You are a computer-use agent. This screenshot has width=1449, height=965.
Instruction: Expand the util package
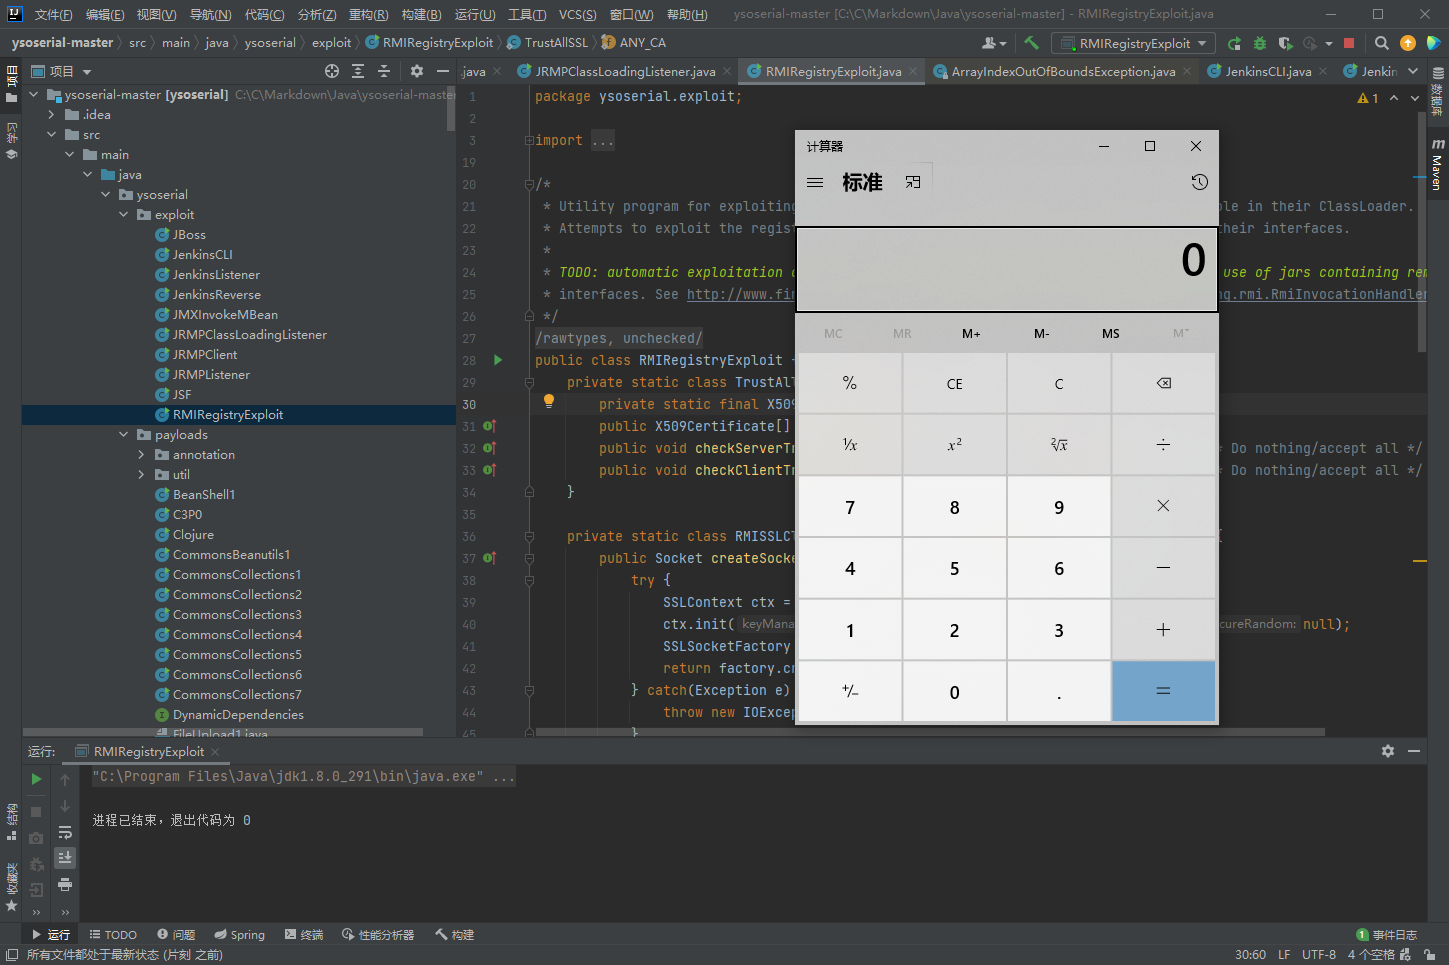click(x=141, y=475)
